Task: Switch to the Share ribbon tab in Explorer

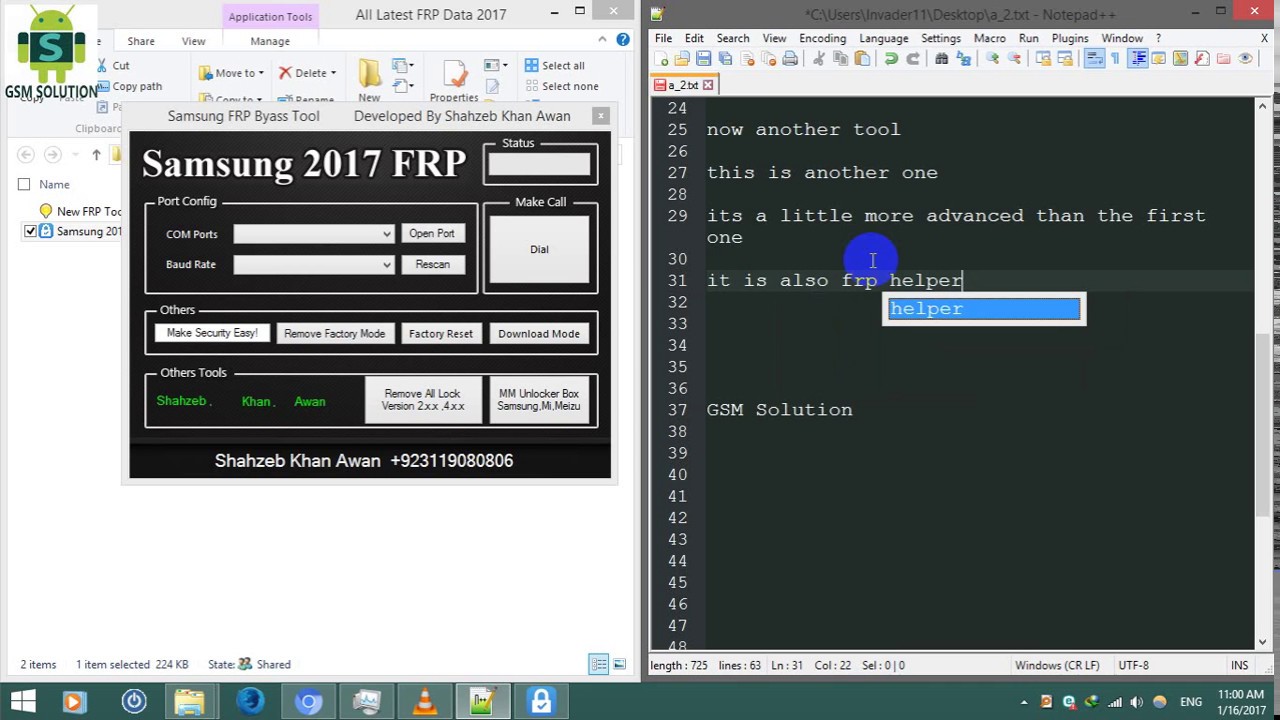Action: point(141,41)
